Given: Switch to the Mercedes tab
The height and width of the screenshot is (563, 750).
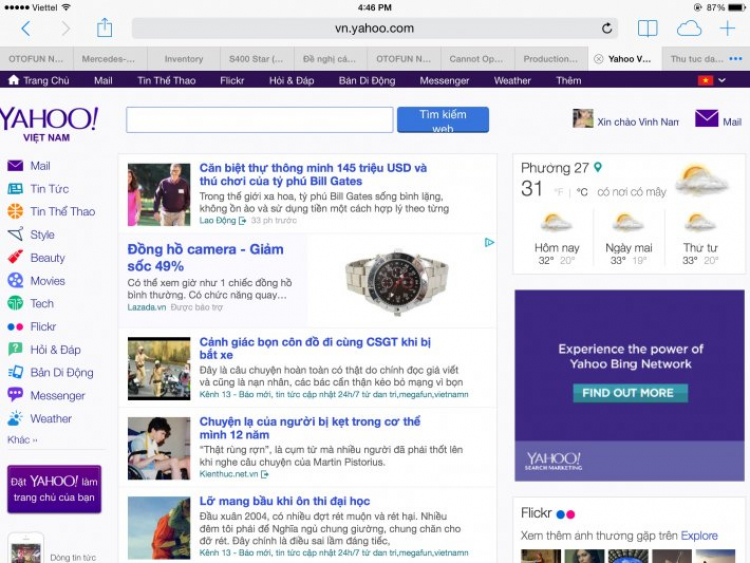Looking at the screenshot, I should tap(110, 59).
